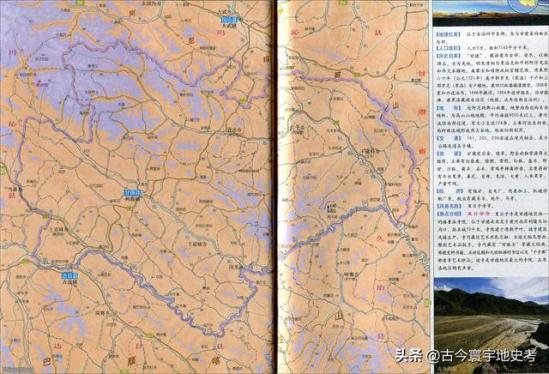Click the globe locator icon above the banner photo
The height and width of the screenshot is (374, 549).
click(523, 5)
